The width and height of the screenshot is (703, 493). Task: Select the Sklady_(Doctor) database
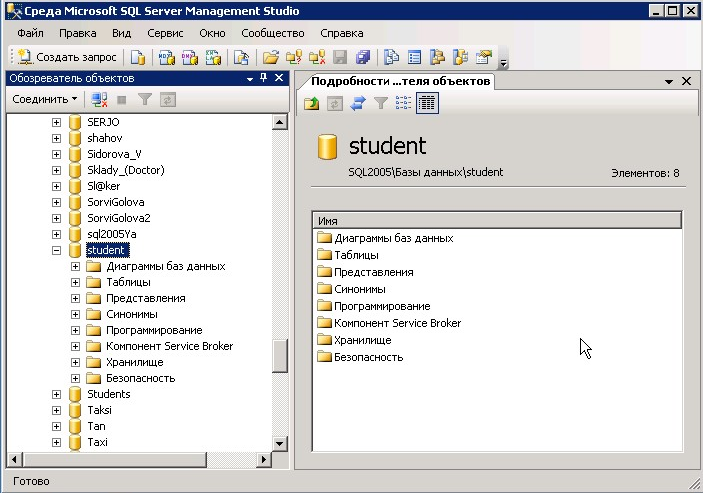coord(126,170)
